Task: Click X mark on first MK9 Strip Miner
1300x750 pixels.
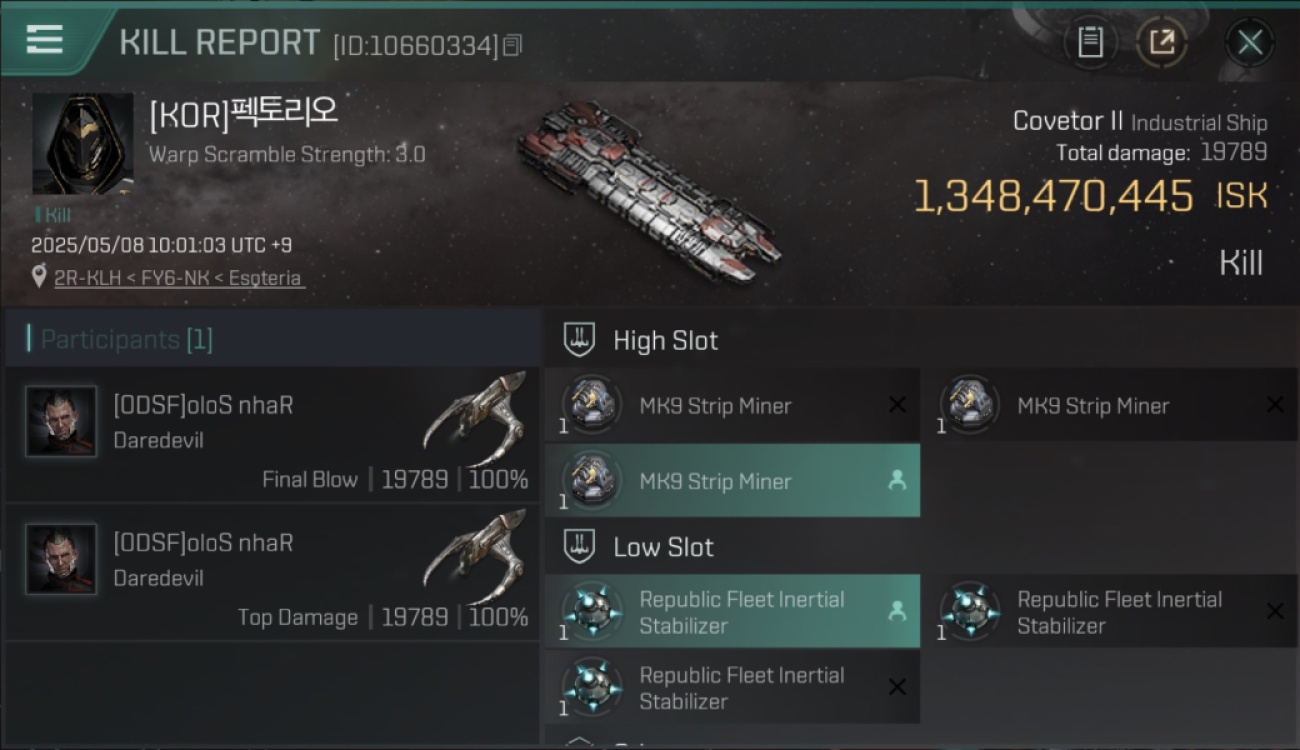Action: tap(897, 405)
